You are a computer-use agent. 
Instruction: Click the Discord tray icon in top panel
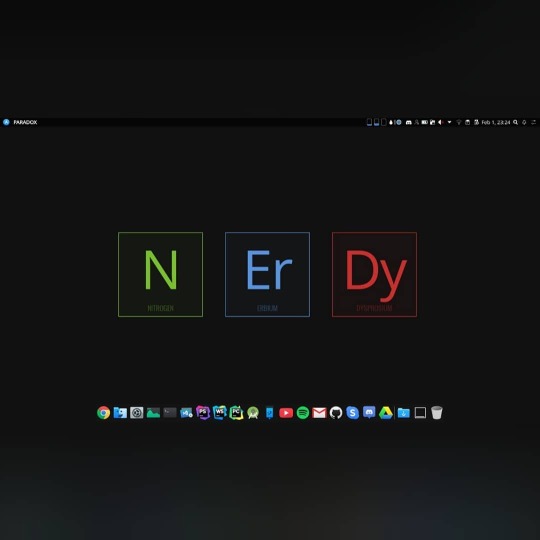point(408,122)
